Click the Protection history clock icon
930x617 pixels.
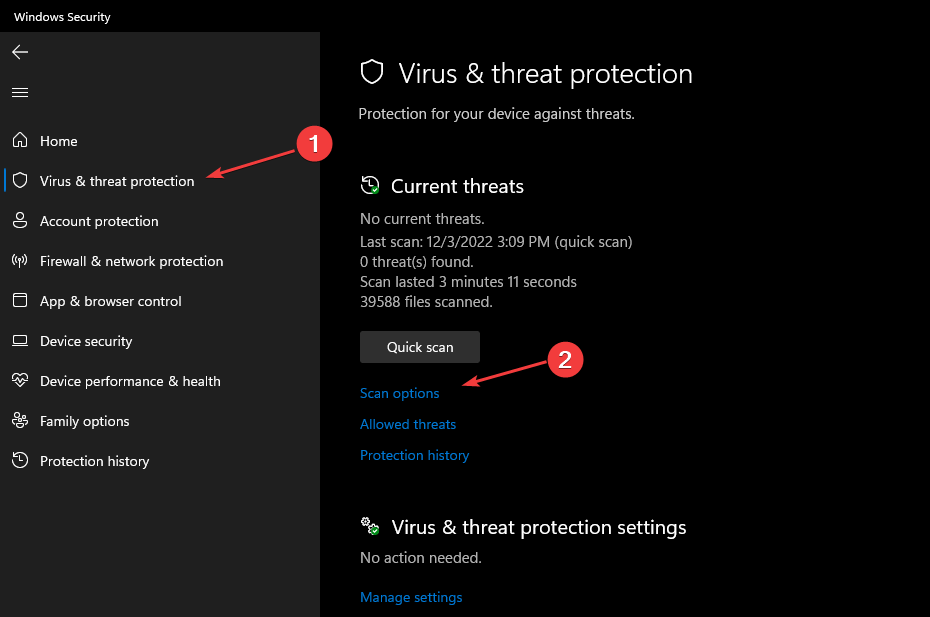pyautogui.click(x=20, y=461)
